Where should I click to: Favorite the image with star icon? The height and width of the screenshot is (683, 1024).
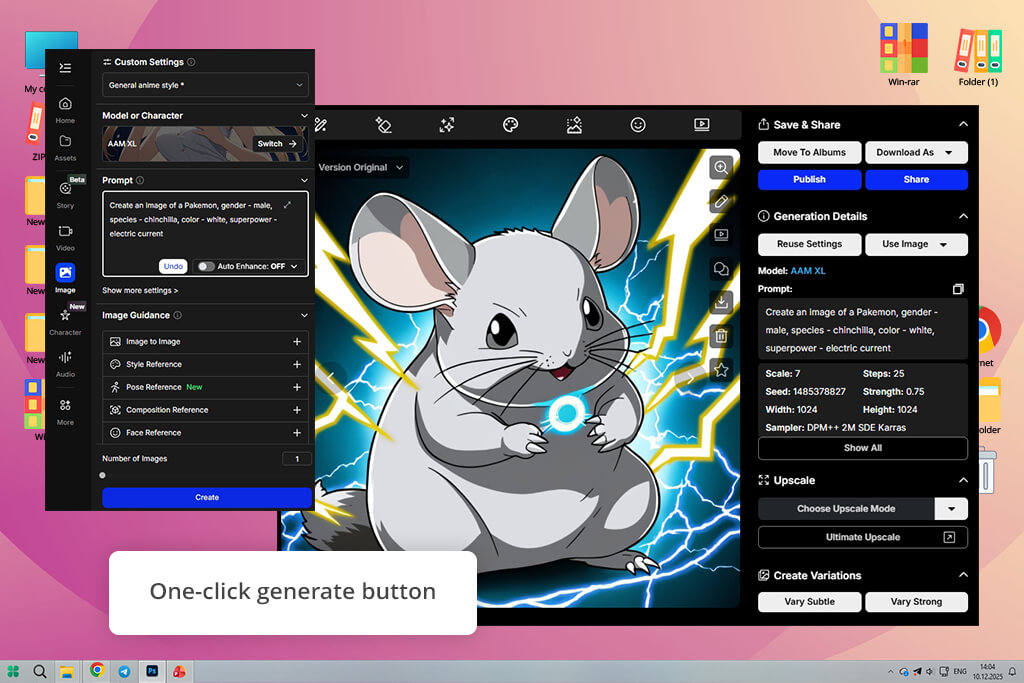point(721,370)
